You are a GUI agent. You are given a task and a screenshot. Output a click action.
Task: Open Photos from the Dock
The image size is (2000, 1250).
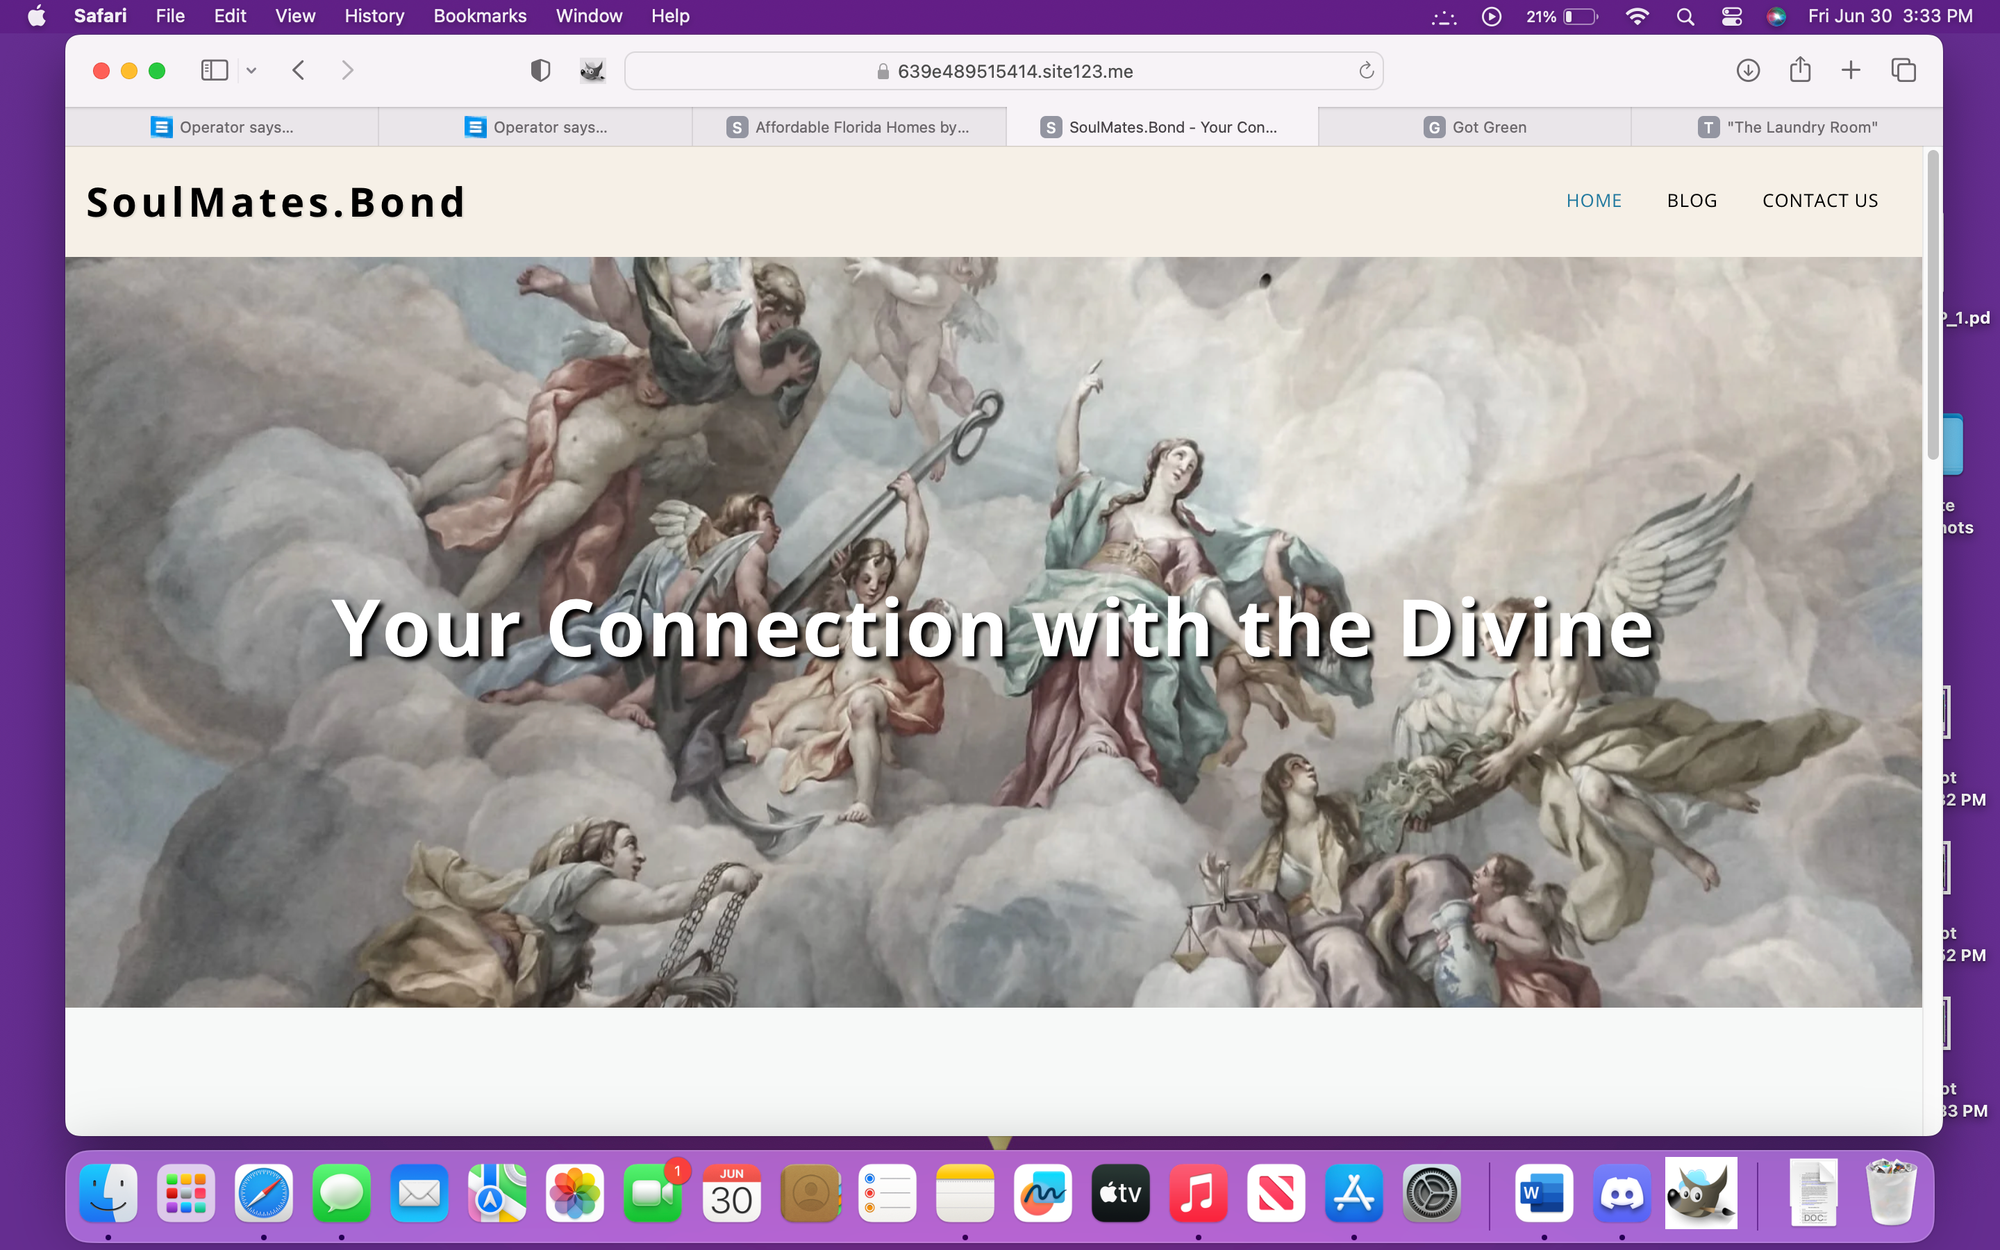pos(575,1193)
